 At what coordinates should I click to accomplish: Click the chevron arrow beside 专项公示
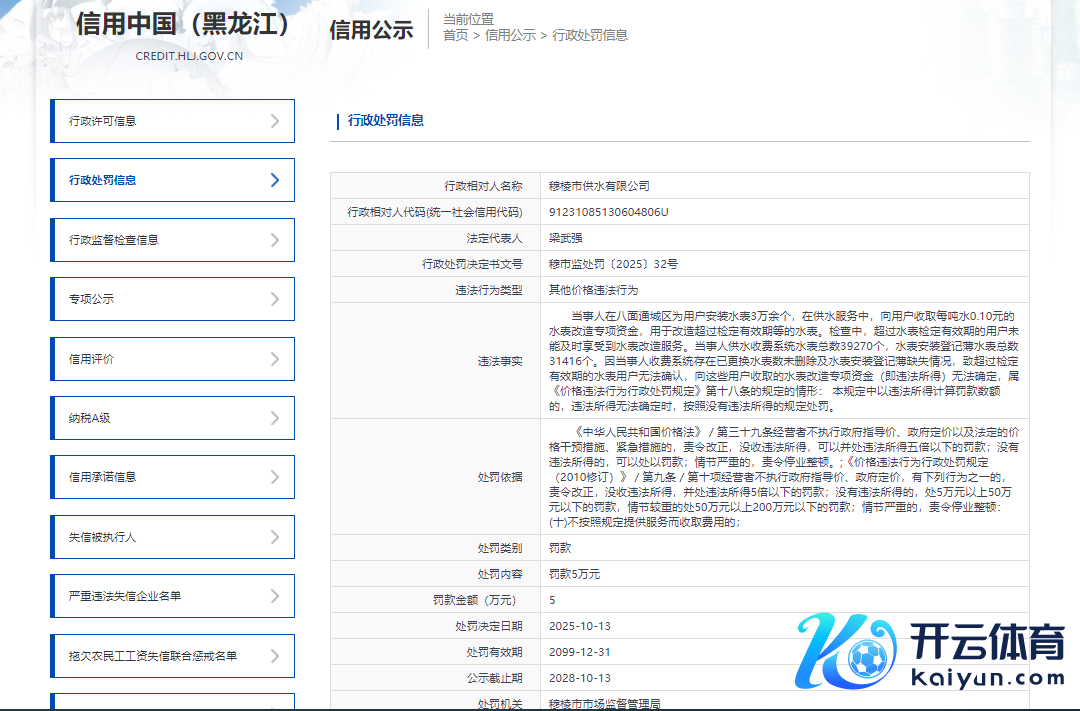(275, 299)
